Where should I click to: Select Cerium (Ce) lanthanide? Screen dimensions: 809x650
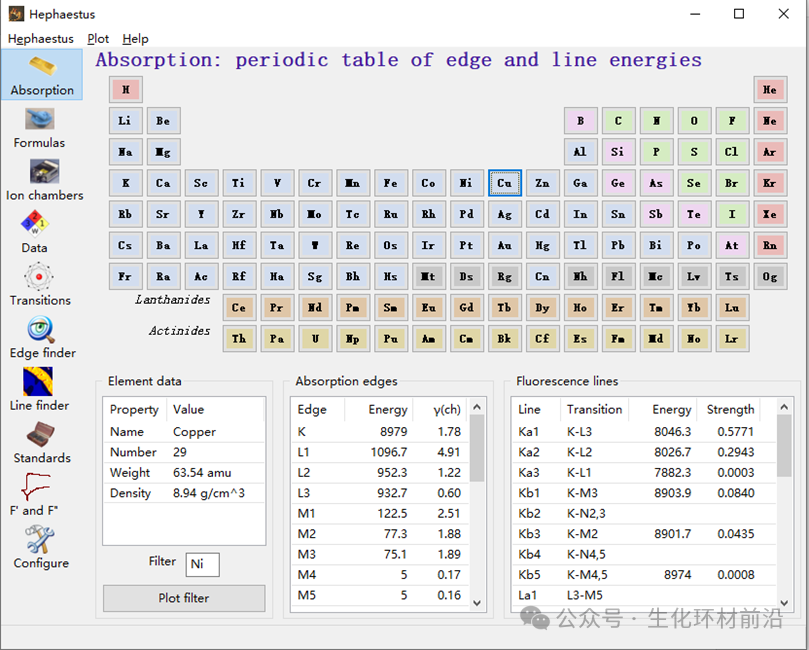(x=239, y=308)
